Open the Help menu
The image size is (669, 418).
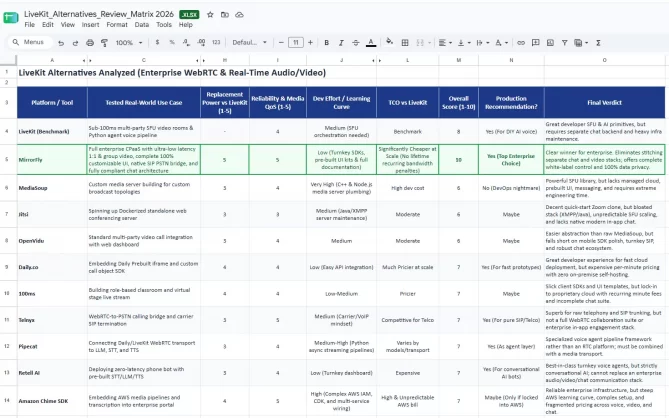pyautogui.click(x=186, y=25)
